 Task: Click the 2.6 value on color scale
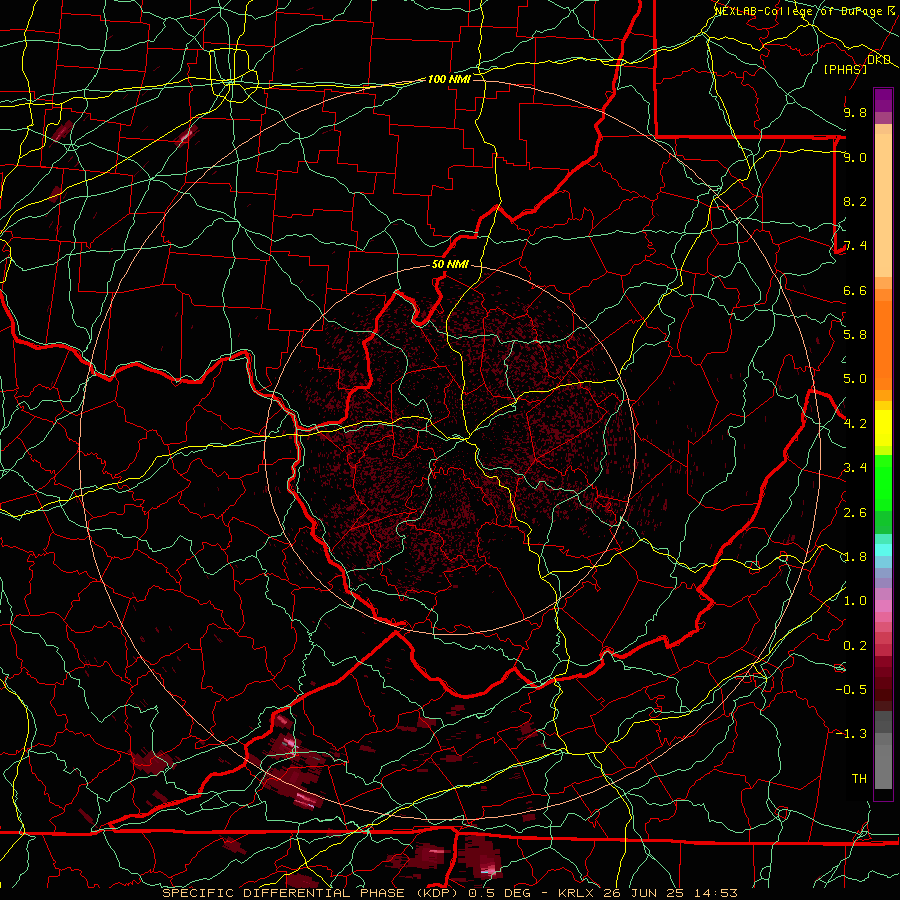coord(855,512)
